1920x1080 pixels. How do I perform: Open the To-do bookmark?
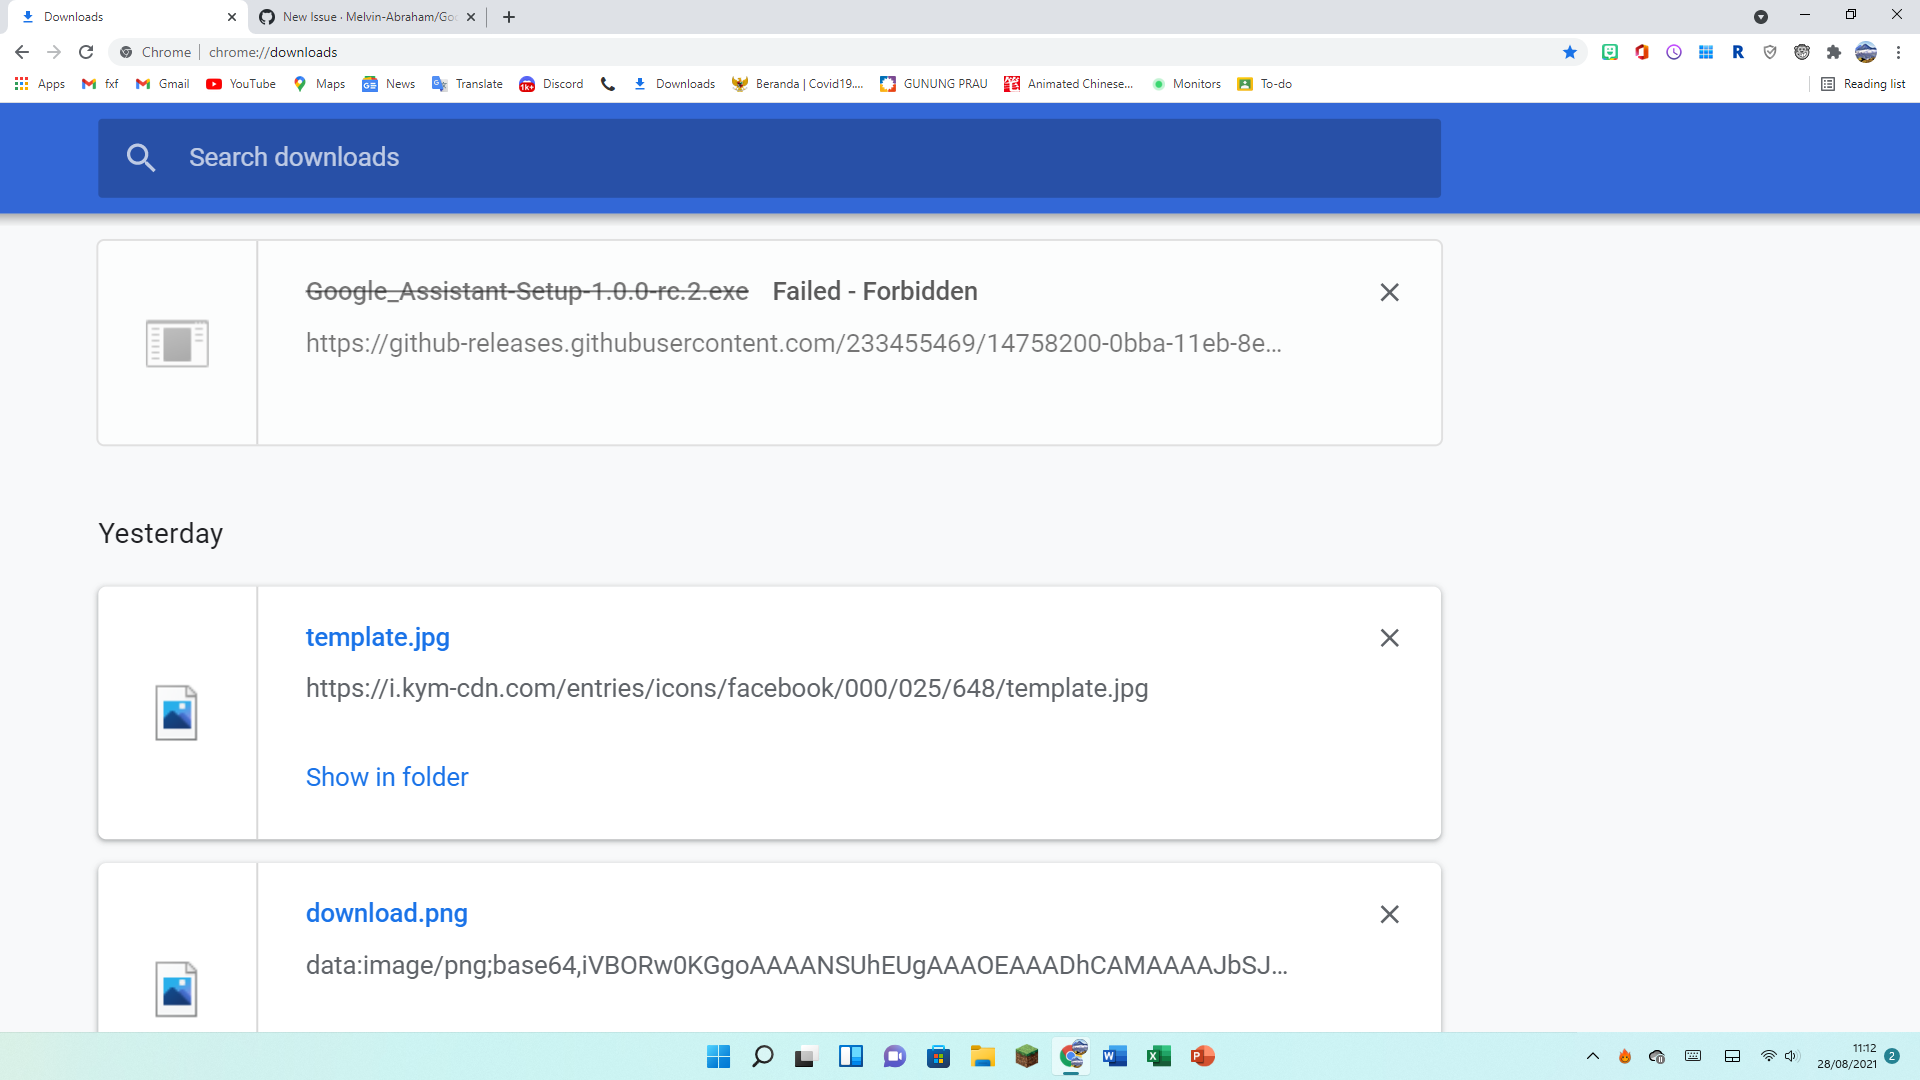[x=1264, y=84]
